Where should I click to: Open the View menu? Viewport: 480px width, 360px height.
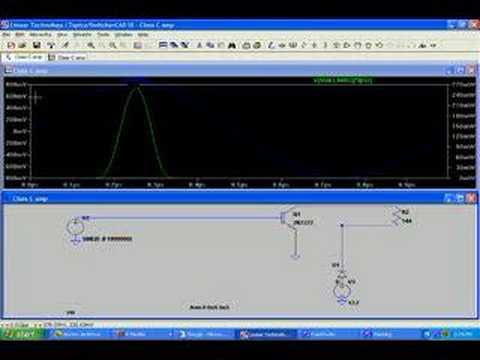coord(62,34)
